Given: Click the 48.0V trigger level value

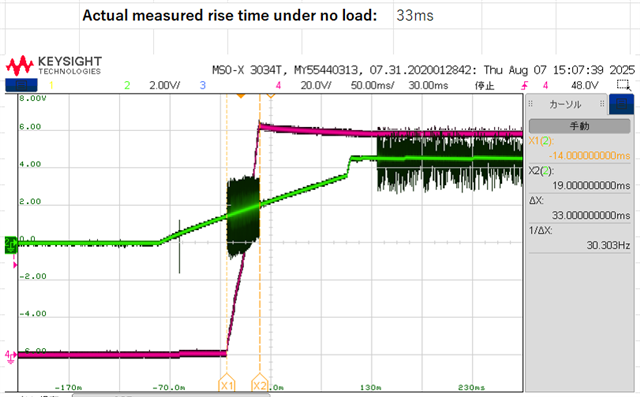Looking at the screenshot, I should pos(584,85).
